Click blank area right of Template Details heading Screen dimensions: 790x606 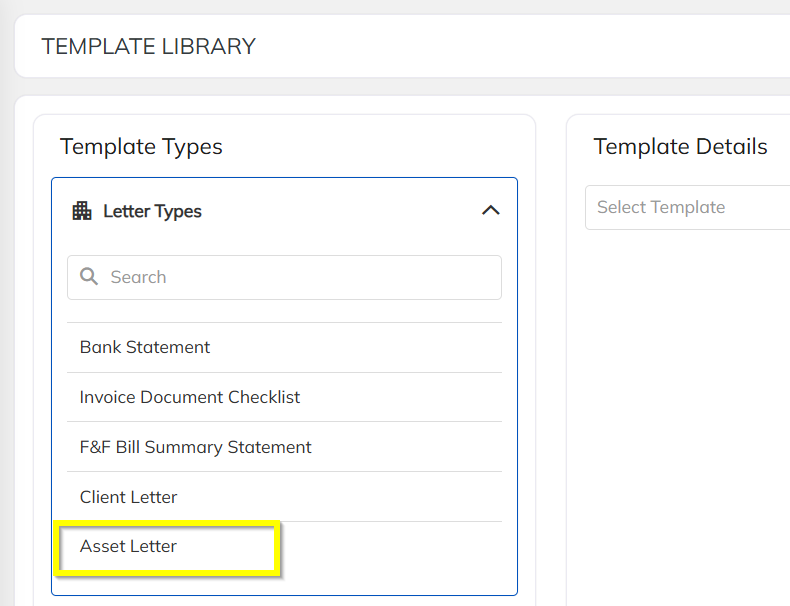779,147
